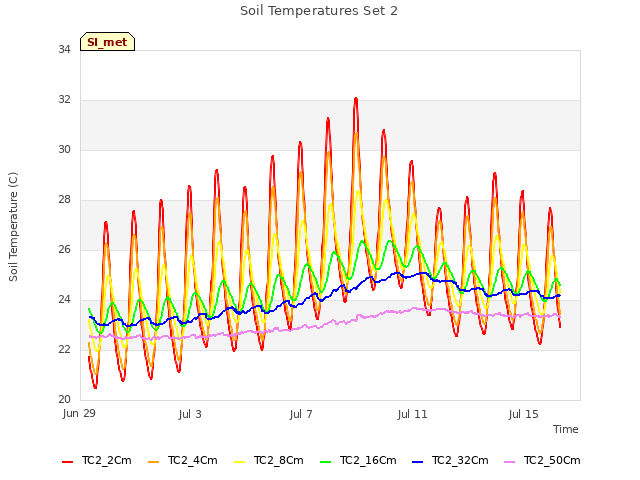Click the blue TC2_32Cm legend color marker
640x480 pixels.
(x=417, y=461)
